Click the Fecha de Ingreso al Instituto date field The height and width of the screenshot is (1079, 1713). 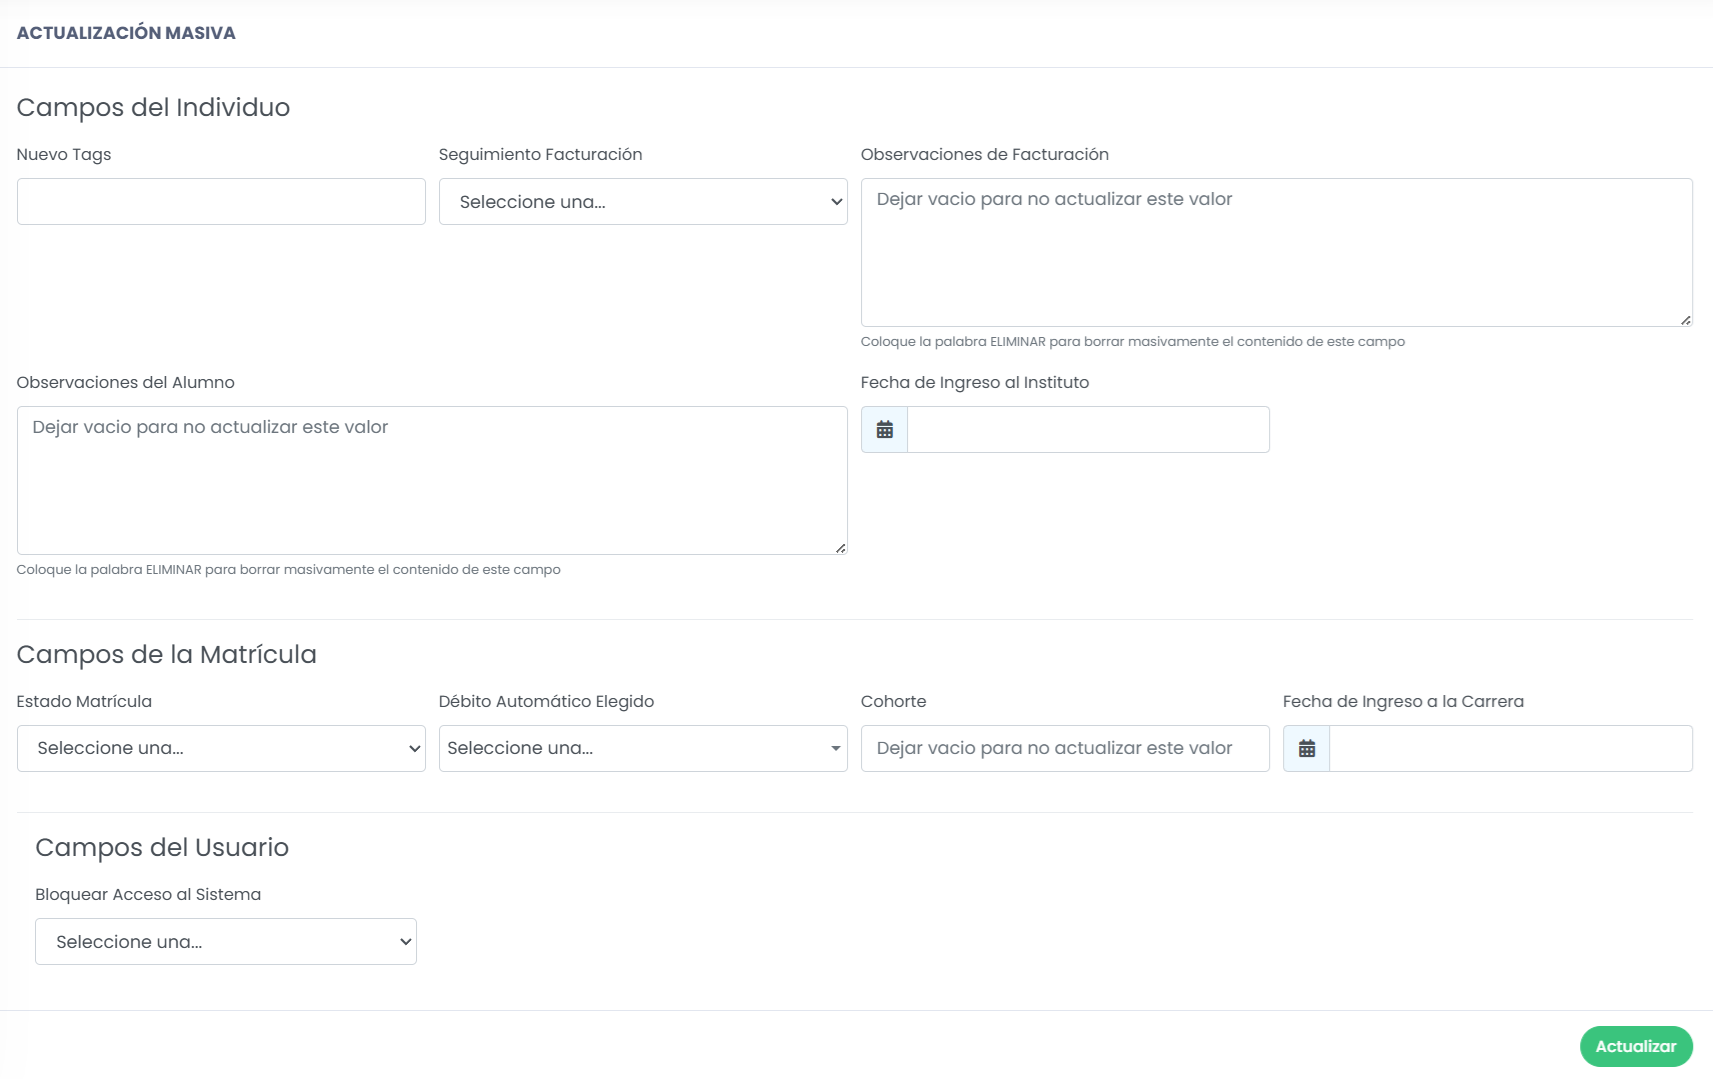(1088, 430)
